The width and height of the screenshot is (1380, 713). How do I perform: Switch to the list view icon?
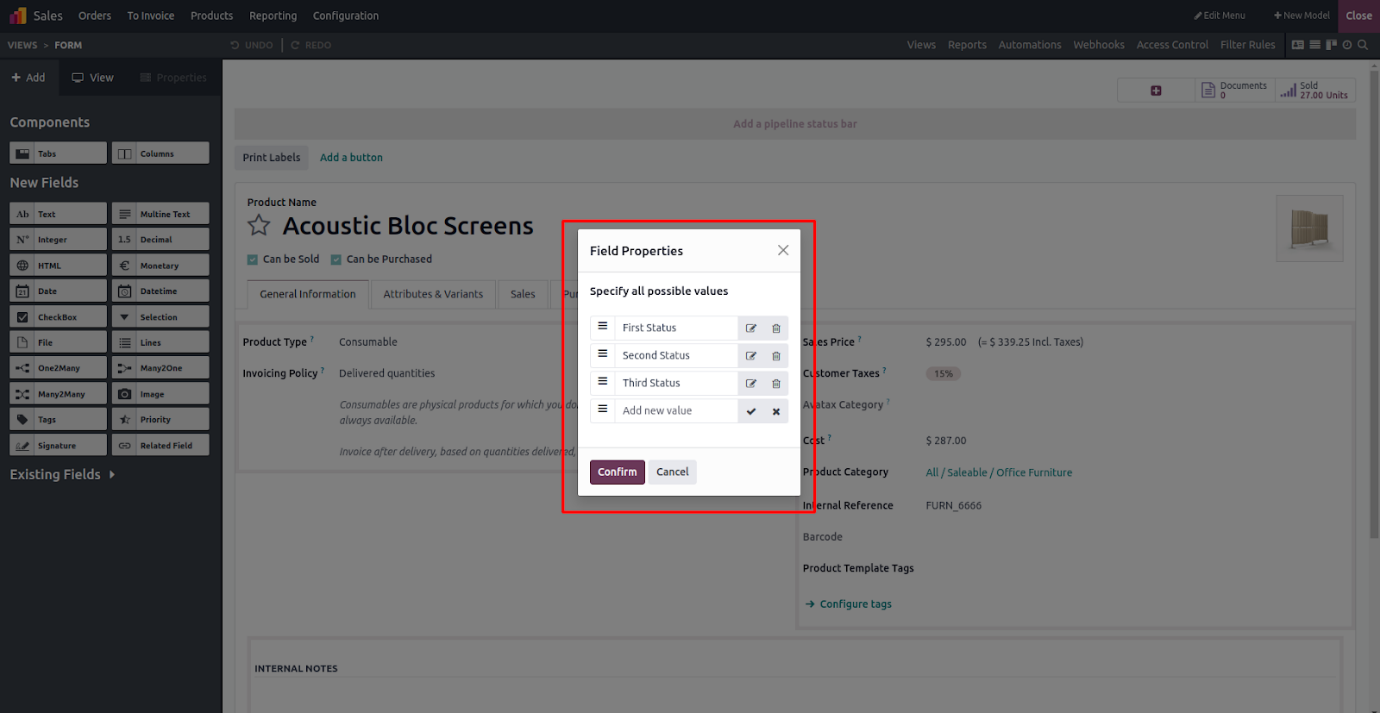(x=1315, y=45)
